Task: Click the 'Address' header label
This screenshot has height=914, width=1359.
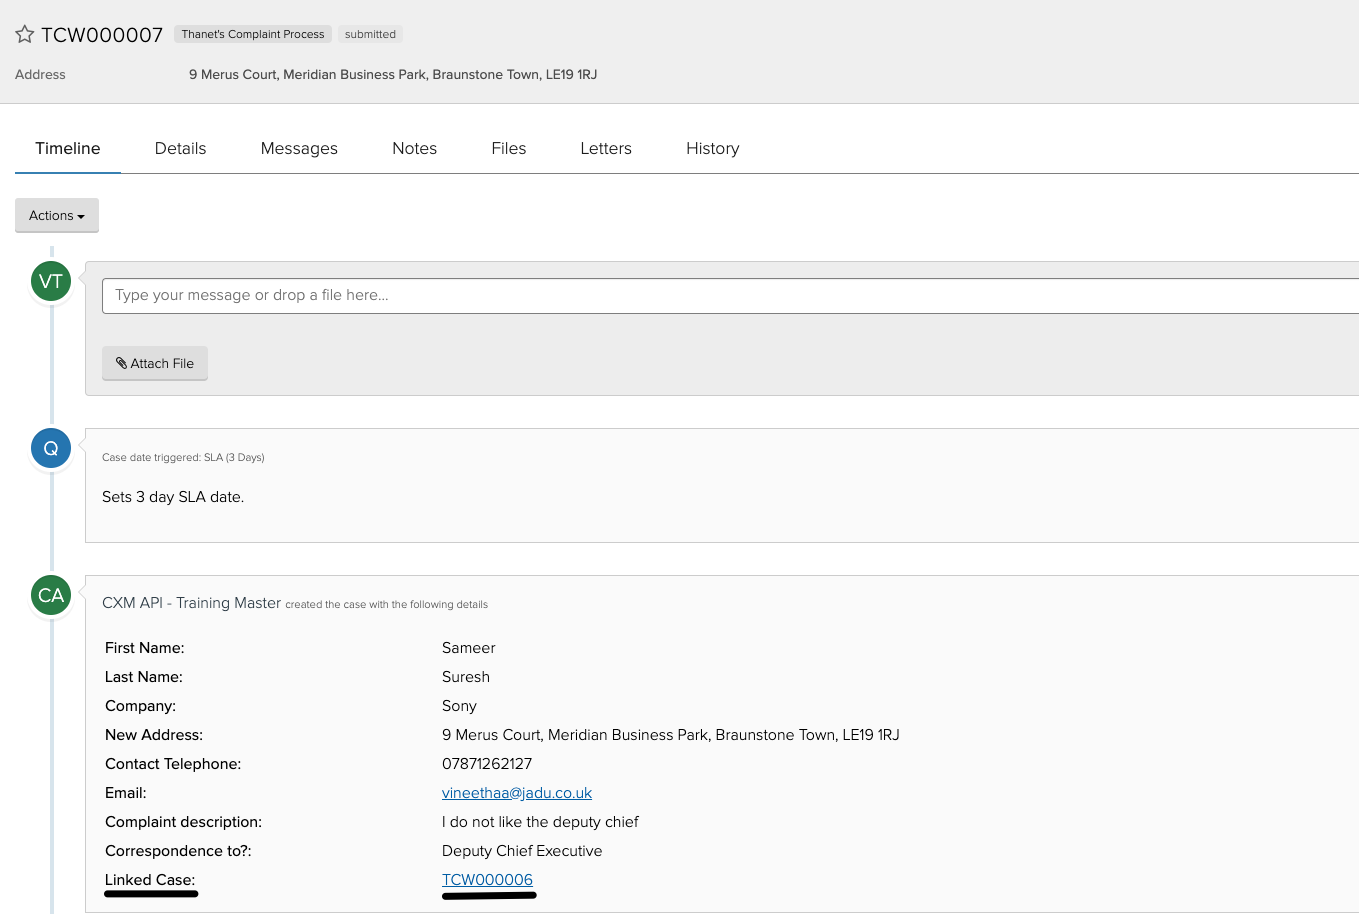Action: tap(40, 74)
